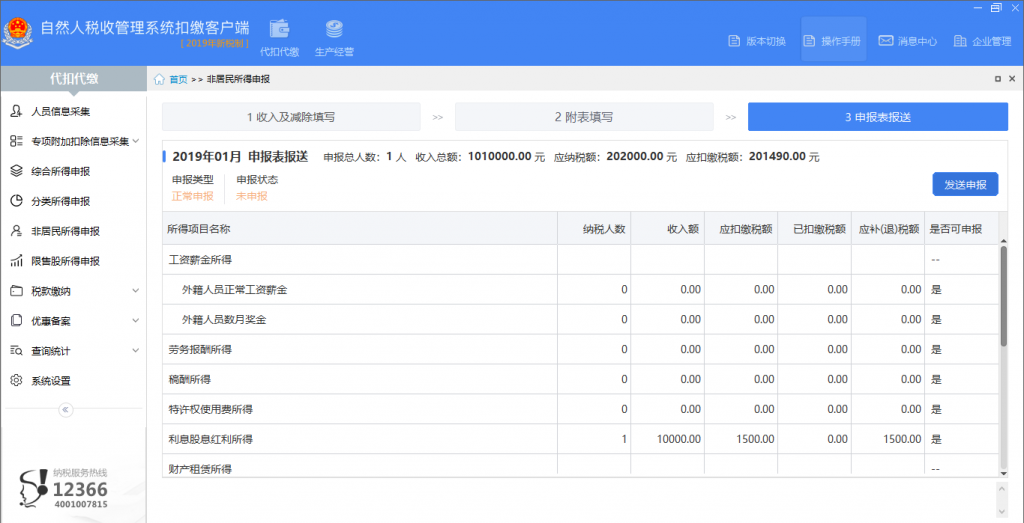Click the 应补(退)税额 column header
The width and height of the screenshot is (1024, 523).
pos(888,229)
